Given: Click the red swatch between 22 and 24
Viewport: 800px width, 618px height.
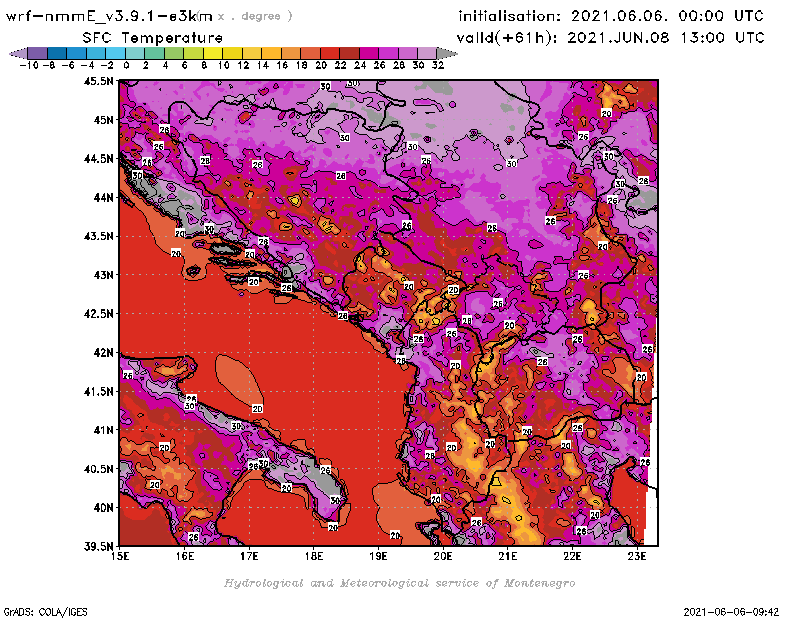Looking at the screenshot, I should coord(350,52).
